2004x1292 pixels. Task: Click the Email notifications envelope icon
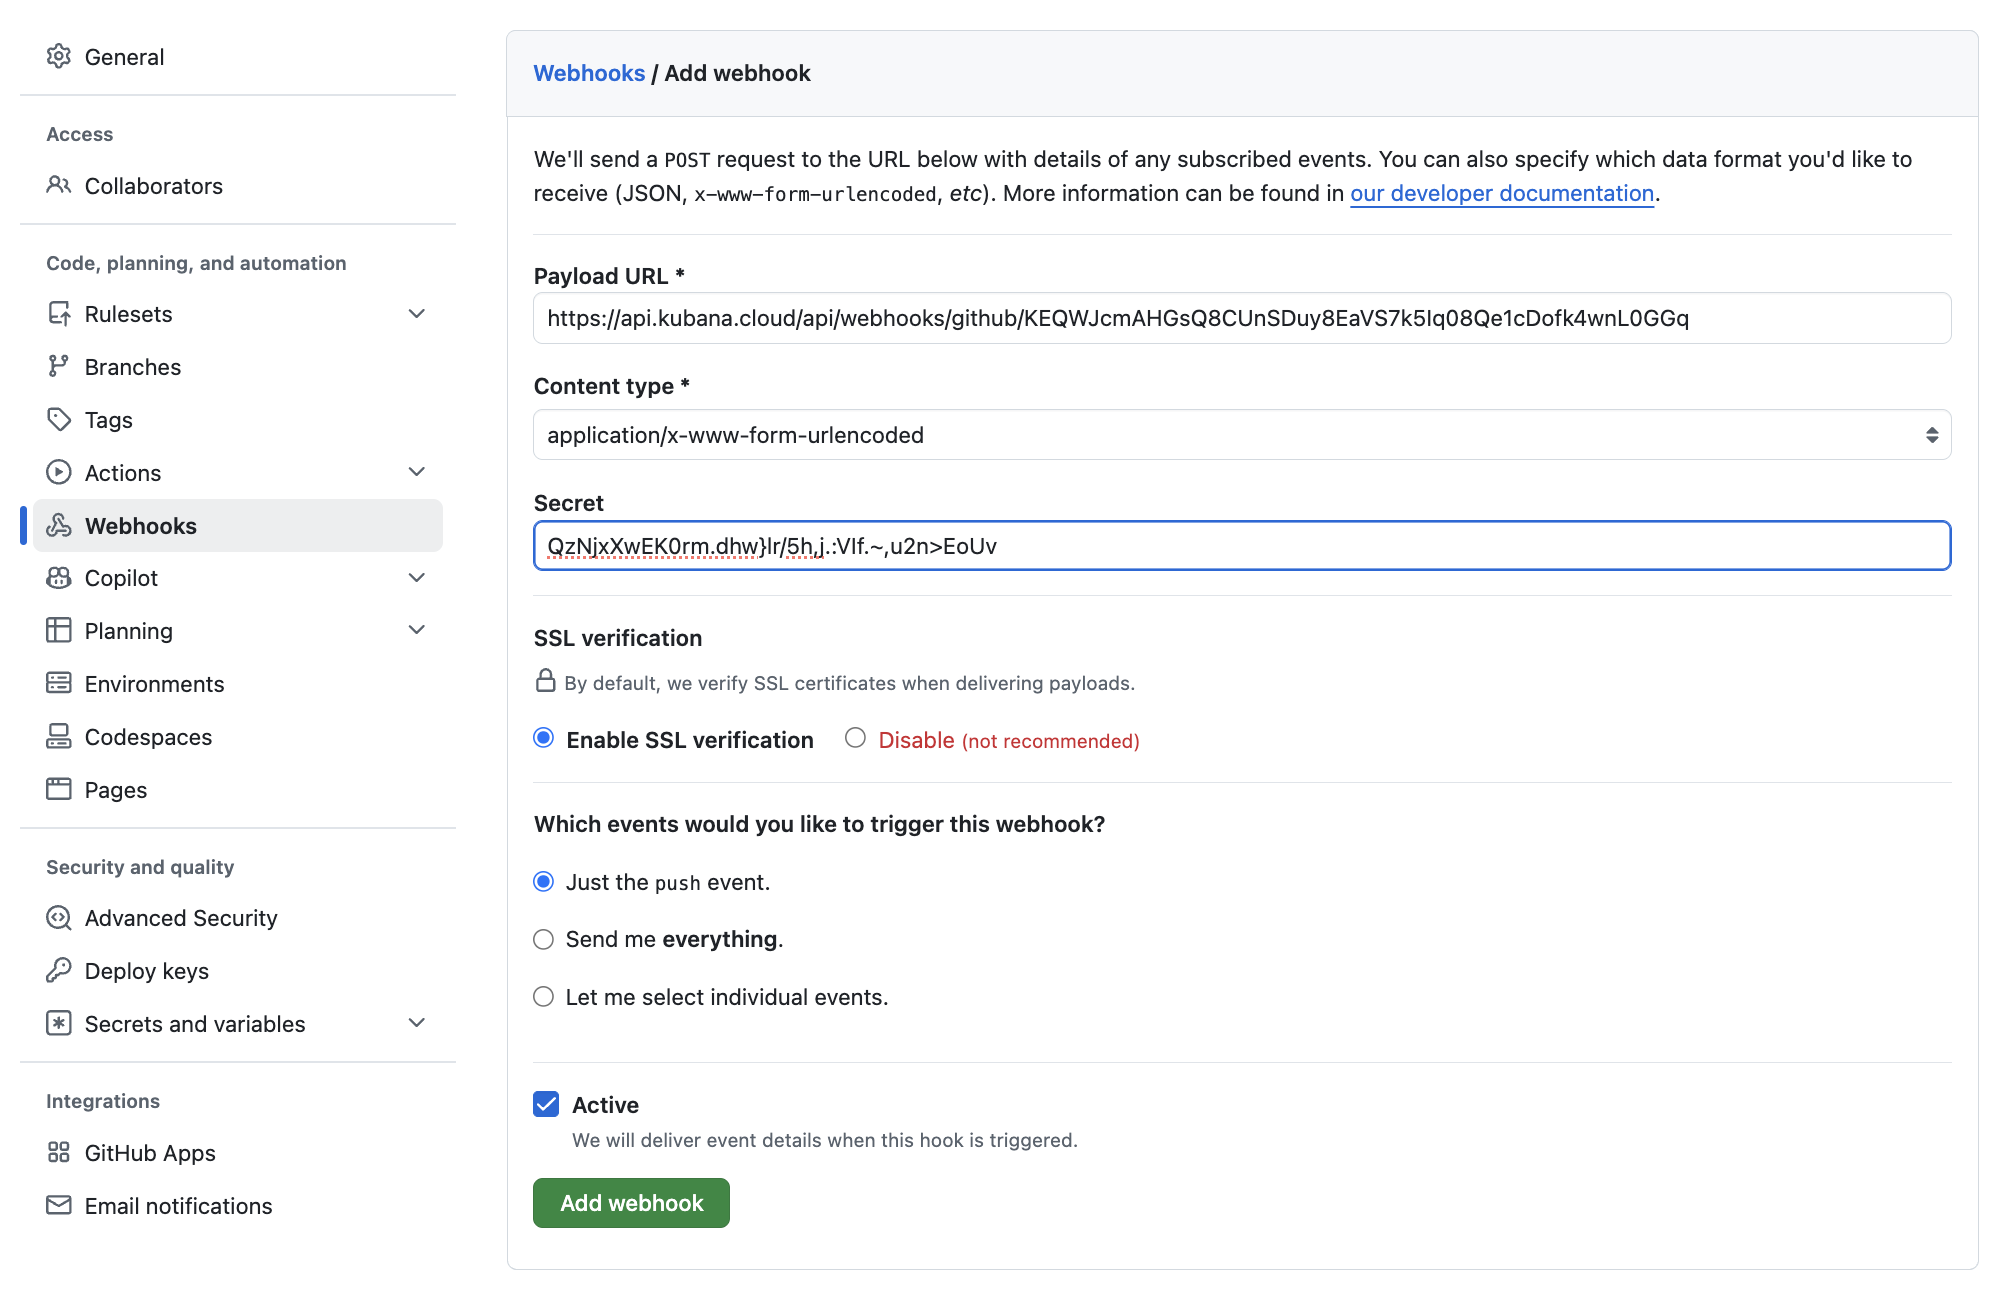point(59,1206)
